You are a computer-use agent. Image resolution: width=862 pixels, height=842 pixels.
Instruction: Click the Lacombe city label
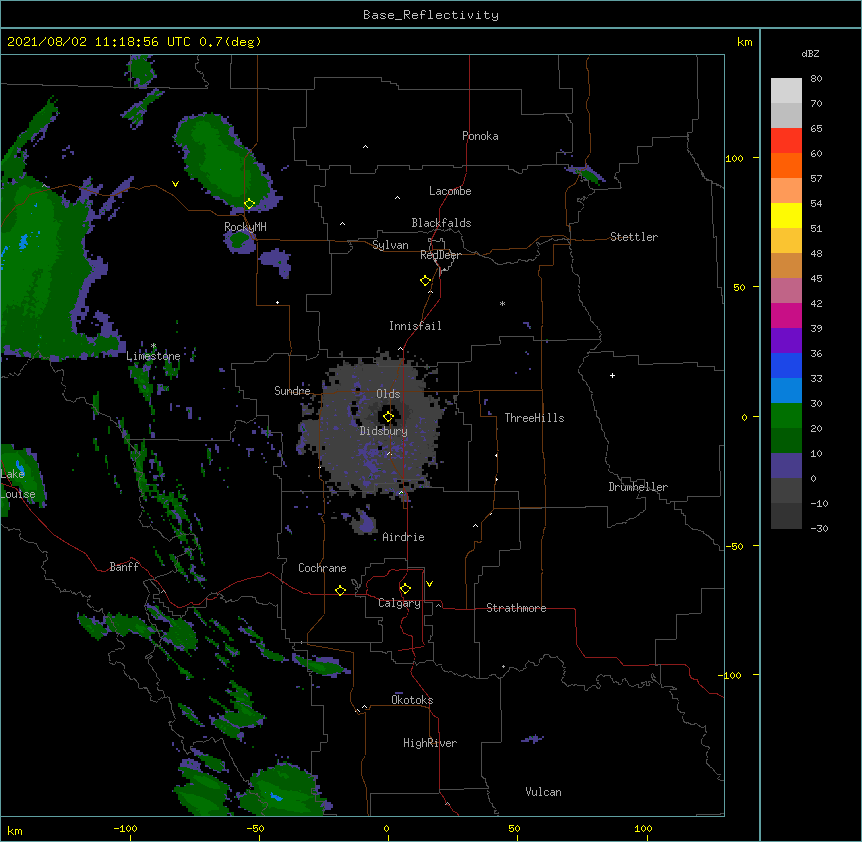point(450,191)
